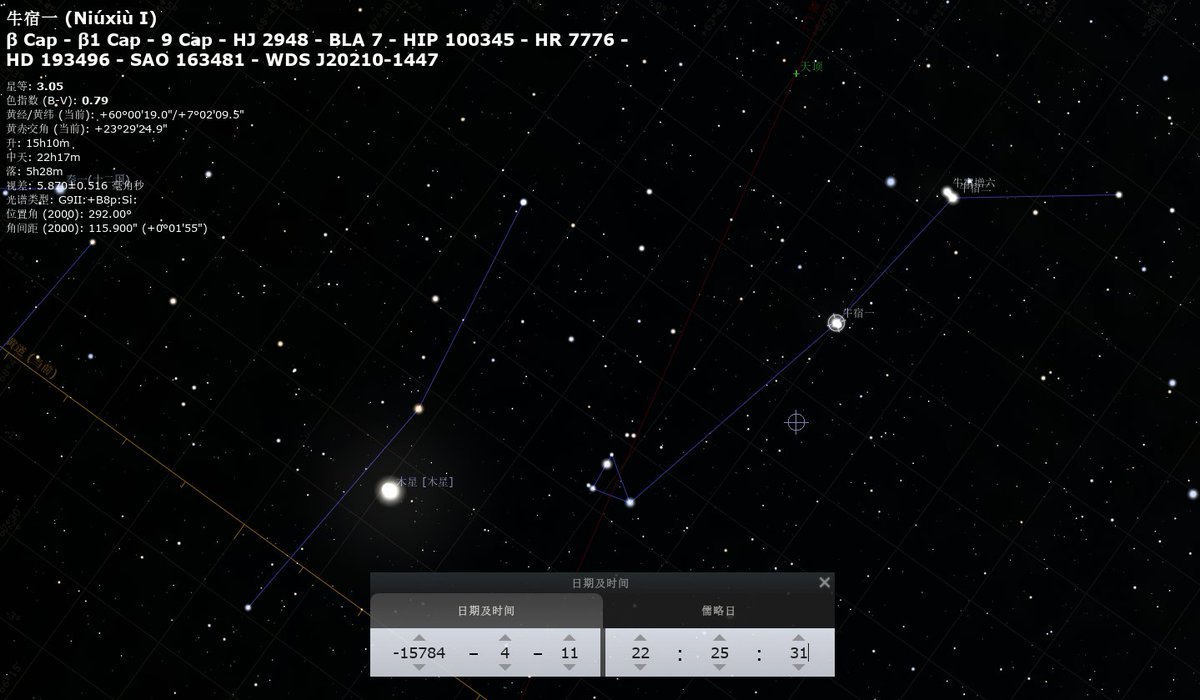The width and height of the screenshot is (1200, 700).
Task: Click into the day field showing 11
Action: (x=569, y=653)
